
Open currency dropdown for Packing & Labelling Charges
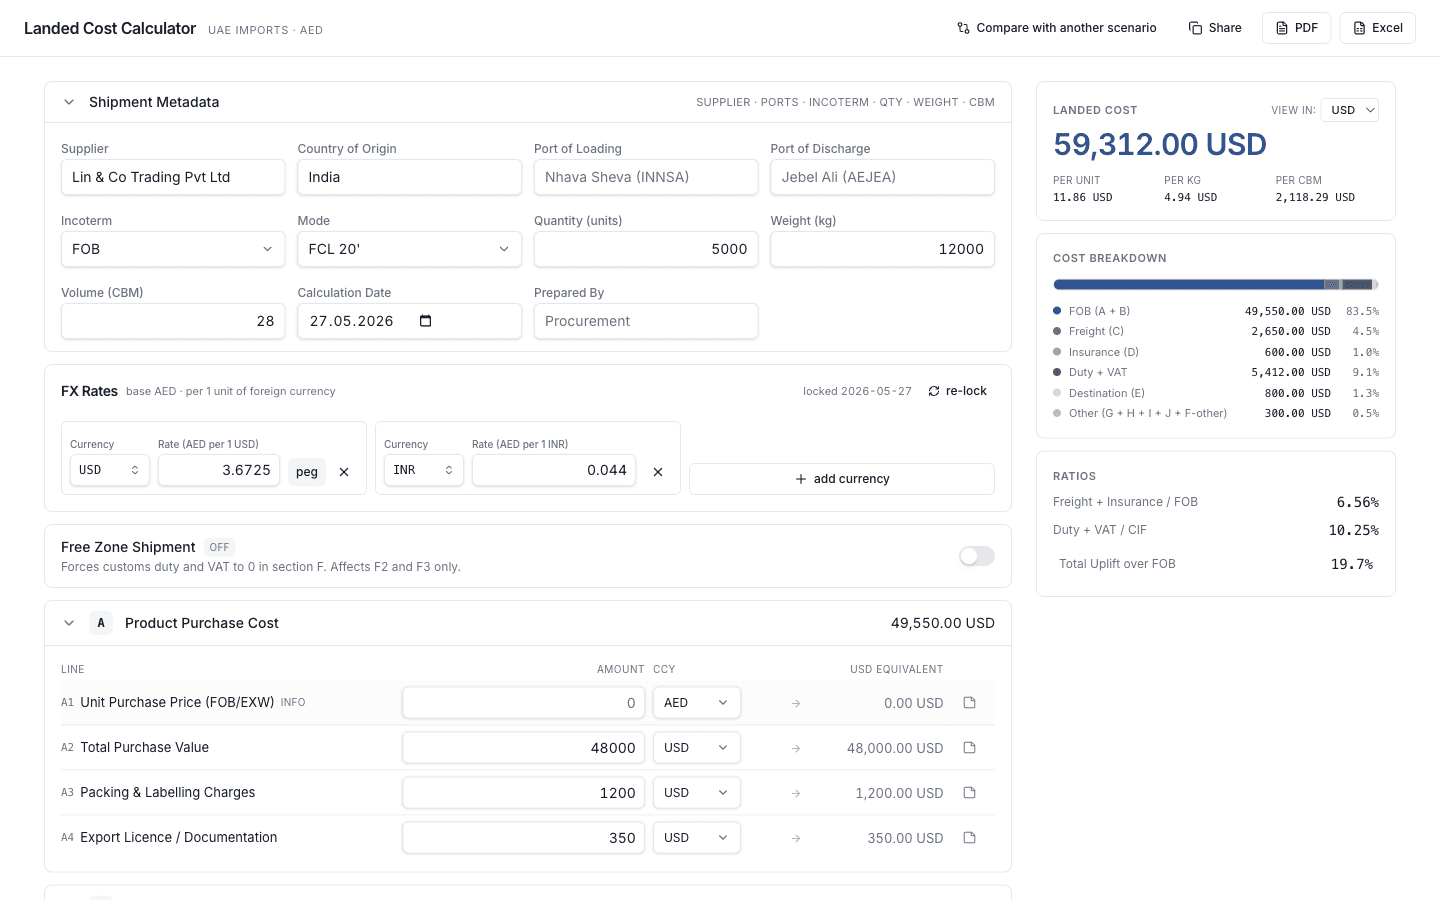[x=697, y=793]
